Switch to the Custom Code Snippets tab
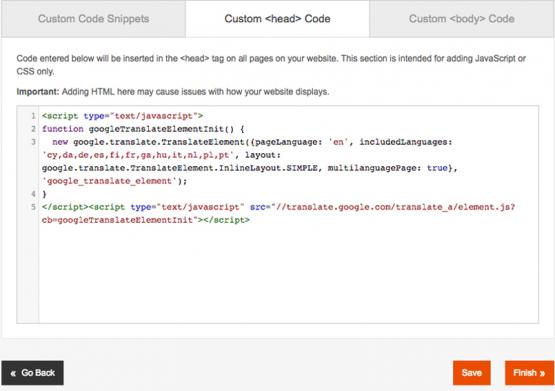The width and height of the screenshot is (555, 391). click(x=93, y=19)
